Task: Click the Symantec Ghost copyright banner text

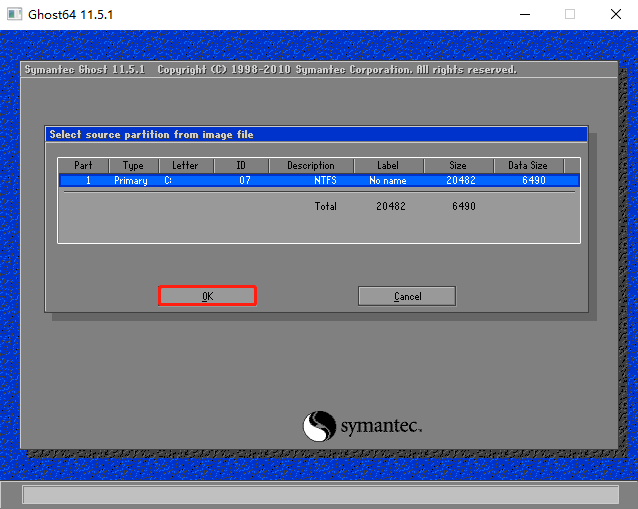Action: click(x=271, y=70)
